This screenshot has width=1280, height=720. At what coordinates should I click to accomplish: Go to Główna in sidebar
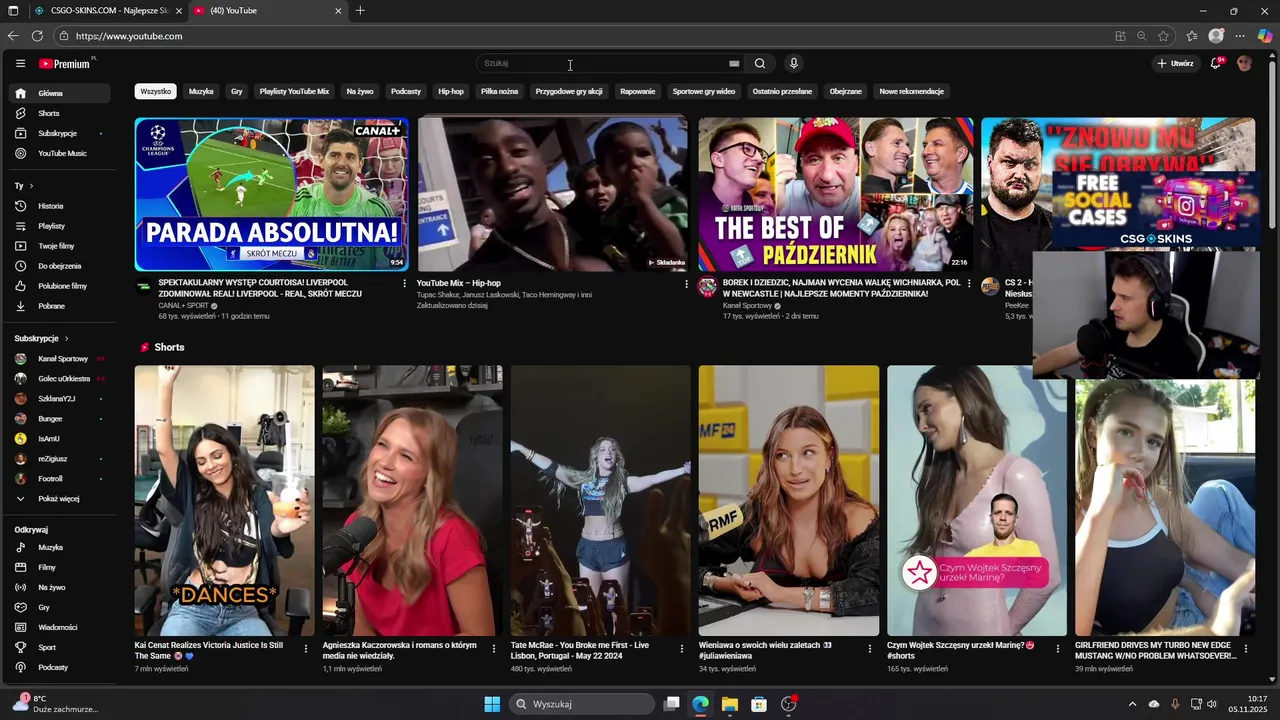[x=60, y=93]
